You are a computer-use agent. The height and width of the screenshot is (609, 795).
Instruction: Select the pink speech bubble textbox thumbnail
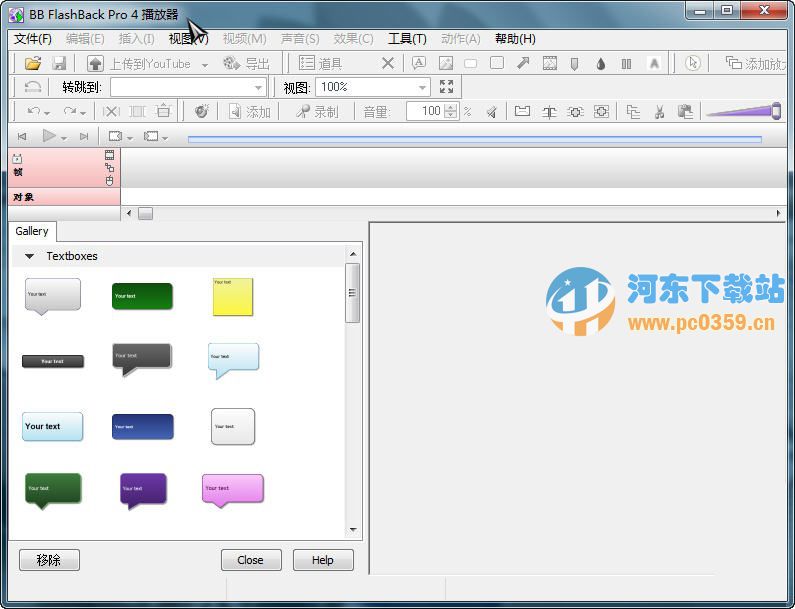(233, 491)
